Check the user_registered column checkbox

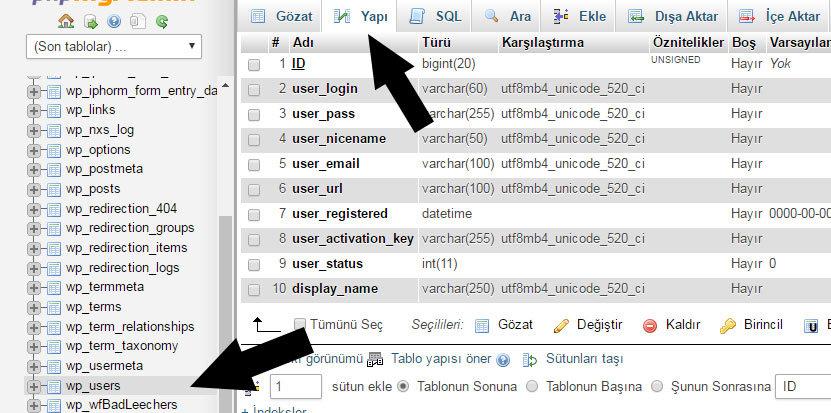[254, 215]
